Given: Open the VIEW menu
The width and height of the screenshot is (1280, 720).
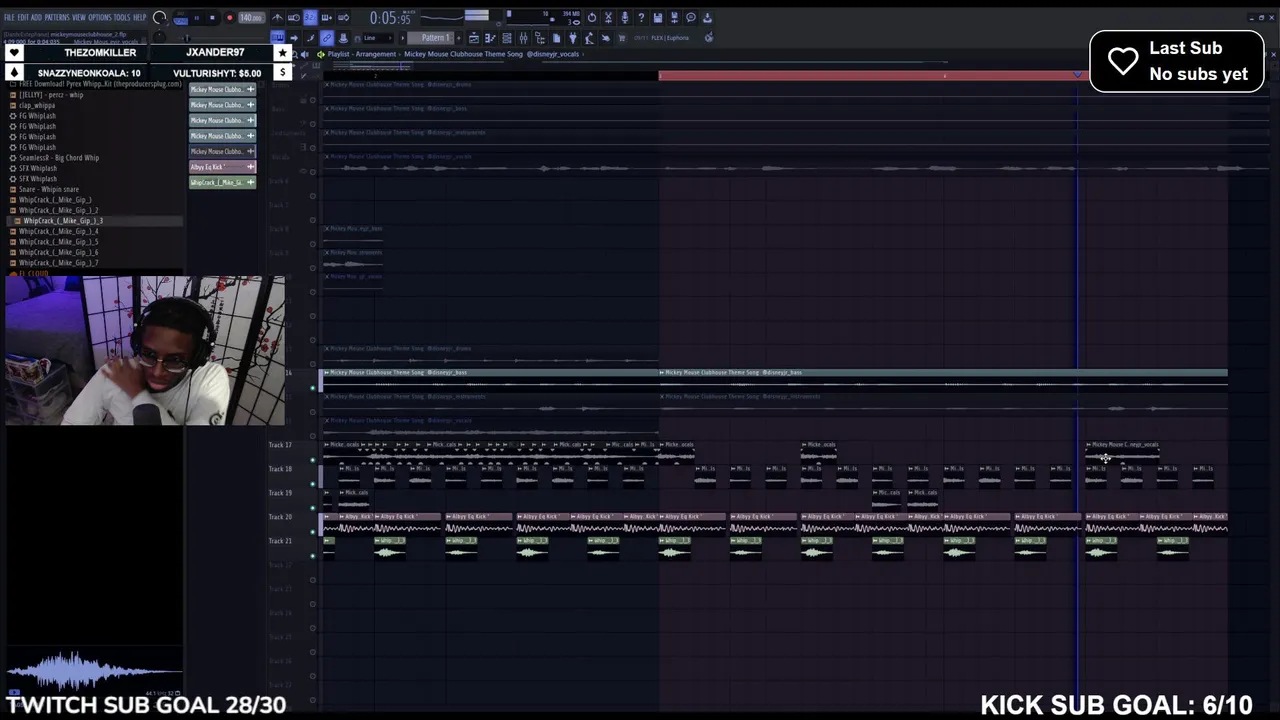Looking at the screenshot, I should coord(79,17).
